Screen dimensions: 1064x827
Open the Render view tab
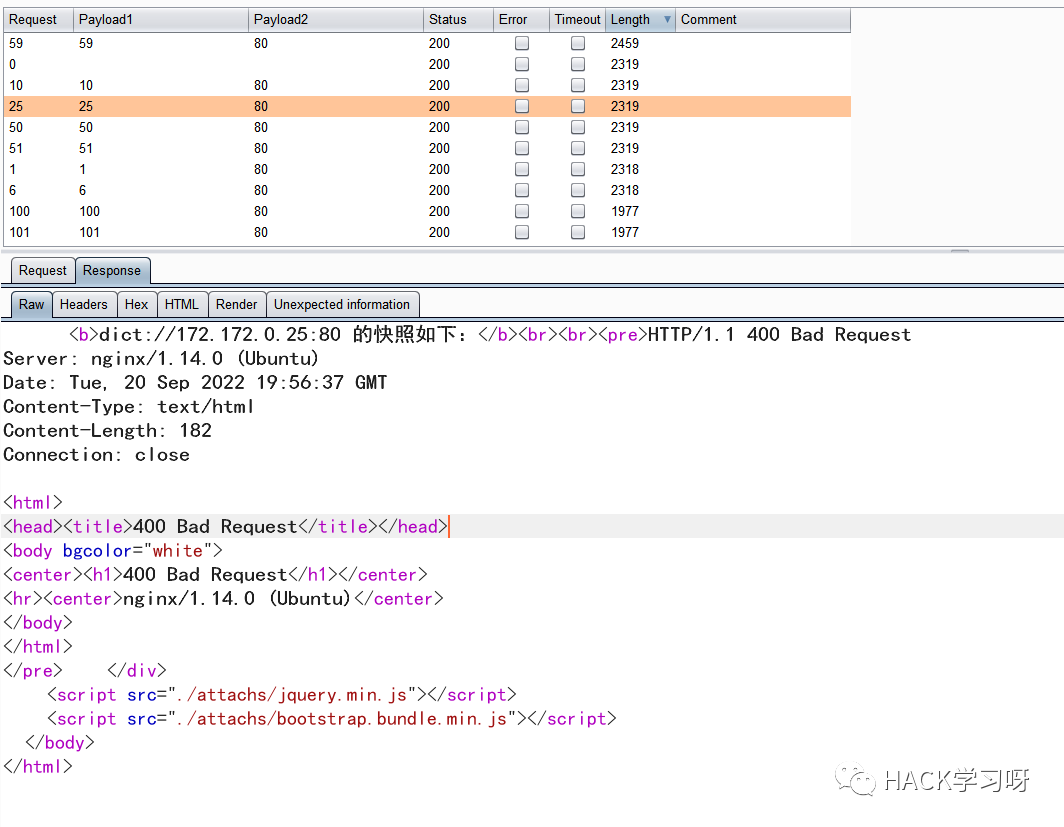236,305
